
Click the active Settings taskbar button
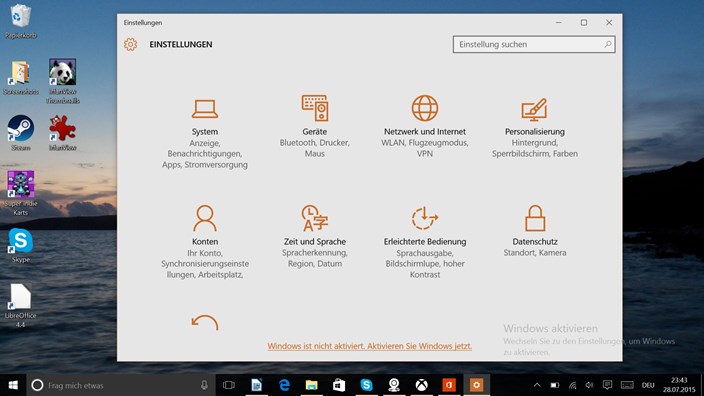pyautogui.click(x=476, y=385)
